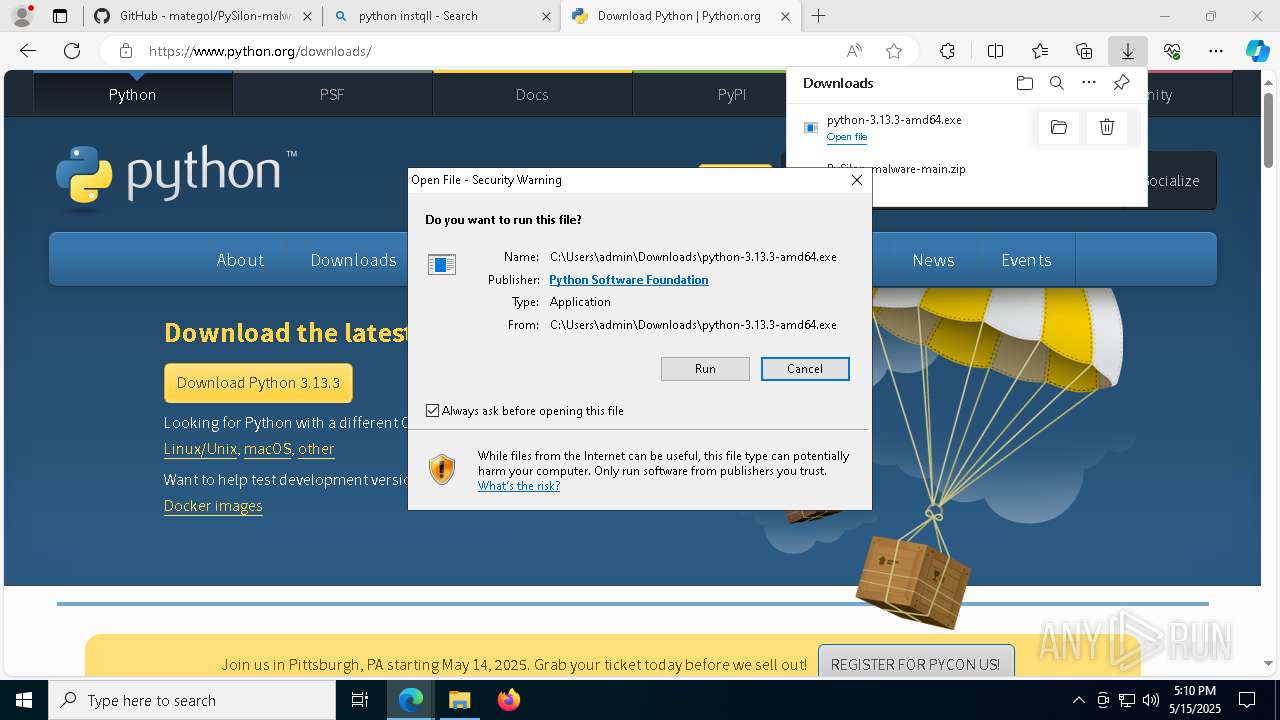1280x720 pixels.
Task: Select python-3.13.3-amd64.exe in Downloads panel
Action: (x=894, y=120)
